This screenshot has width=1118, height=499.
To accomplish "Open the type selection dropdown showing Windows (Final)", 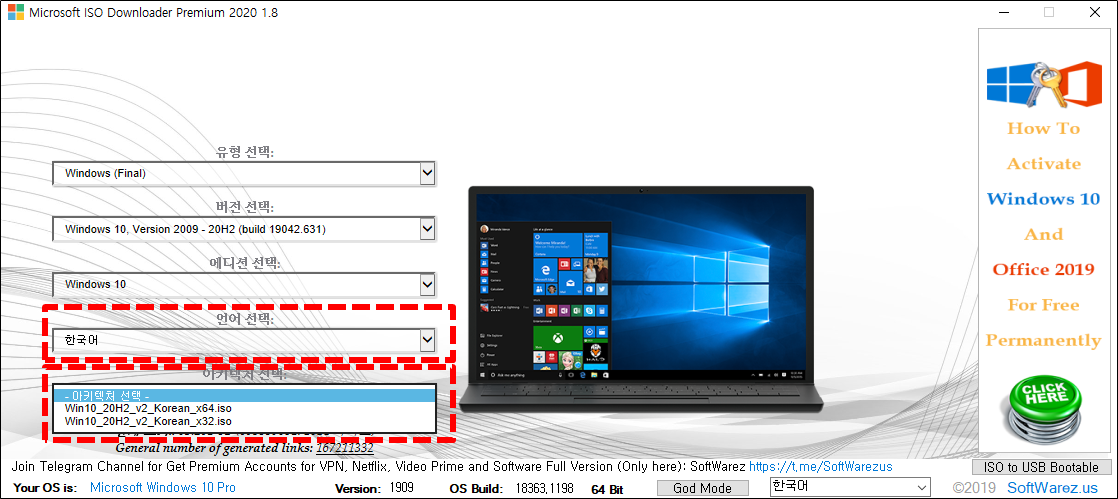I will [x=244, y=173].
